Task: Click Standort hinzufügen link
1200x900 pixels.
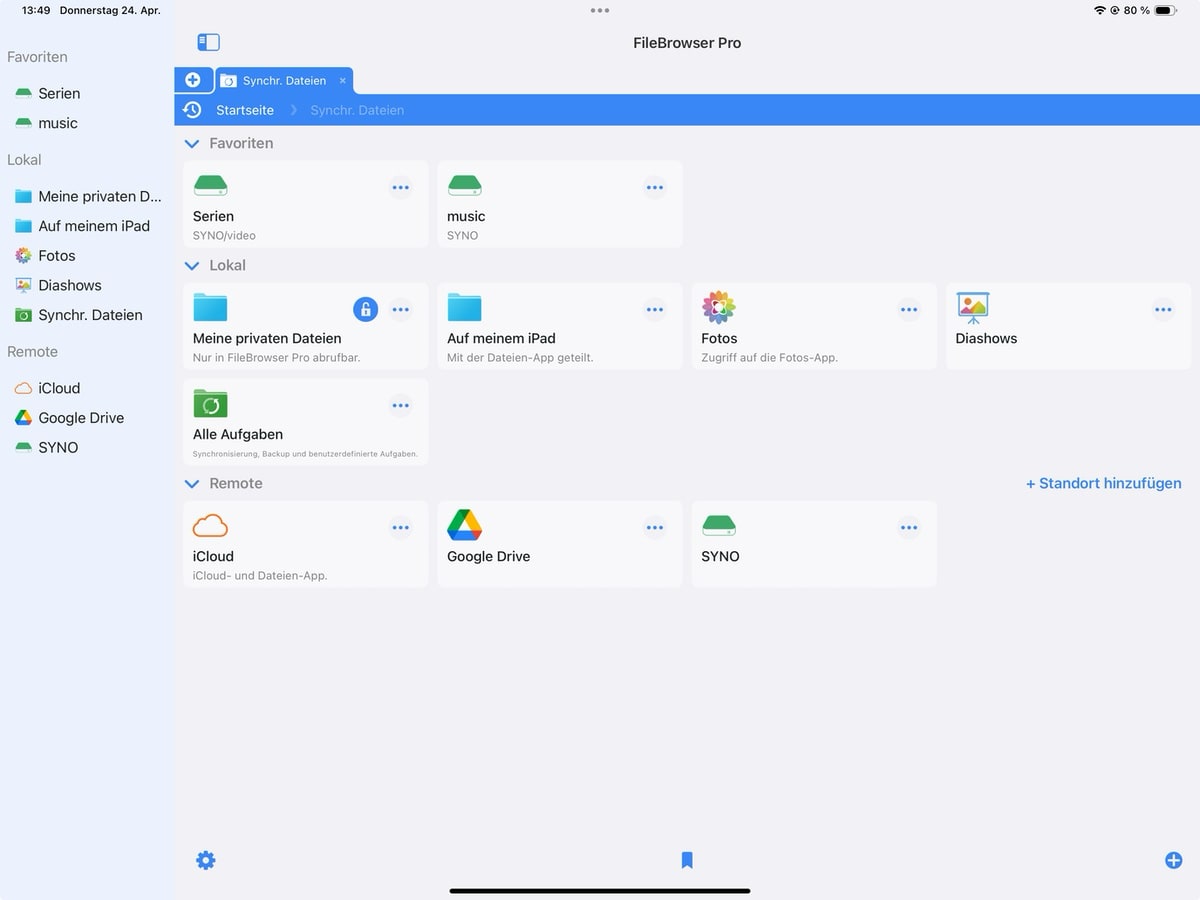Action: coord(1103,483)
